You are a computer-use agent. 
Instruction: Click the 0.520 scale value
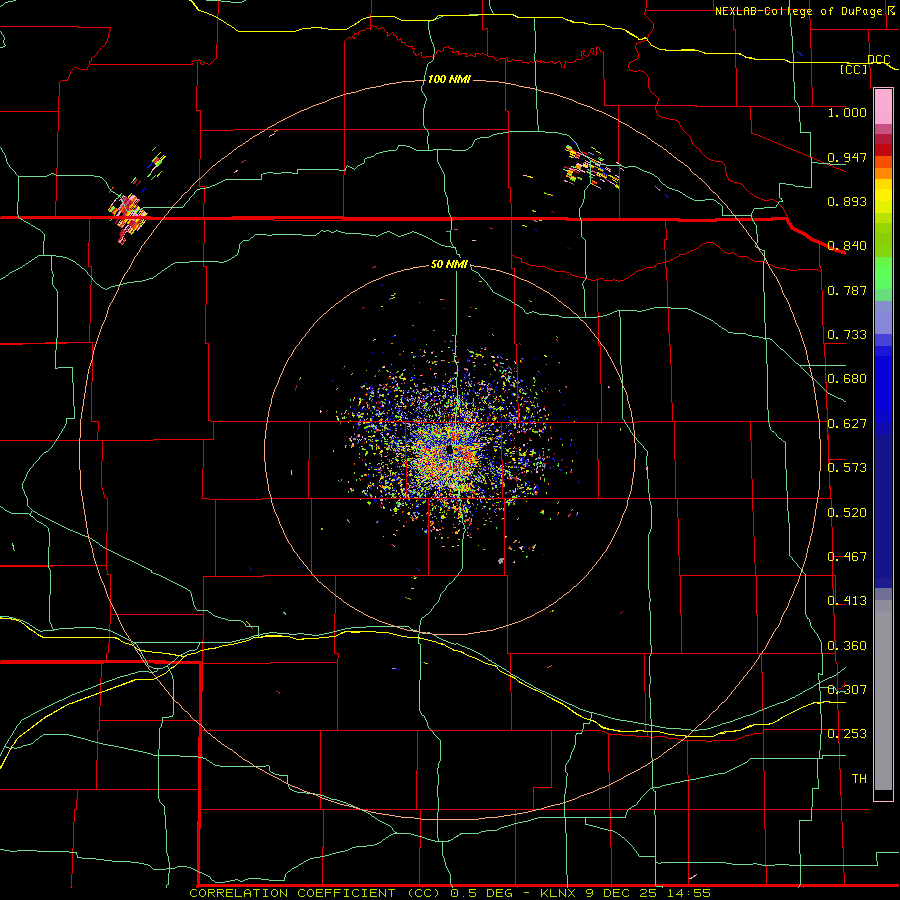(x=847, y=513)
